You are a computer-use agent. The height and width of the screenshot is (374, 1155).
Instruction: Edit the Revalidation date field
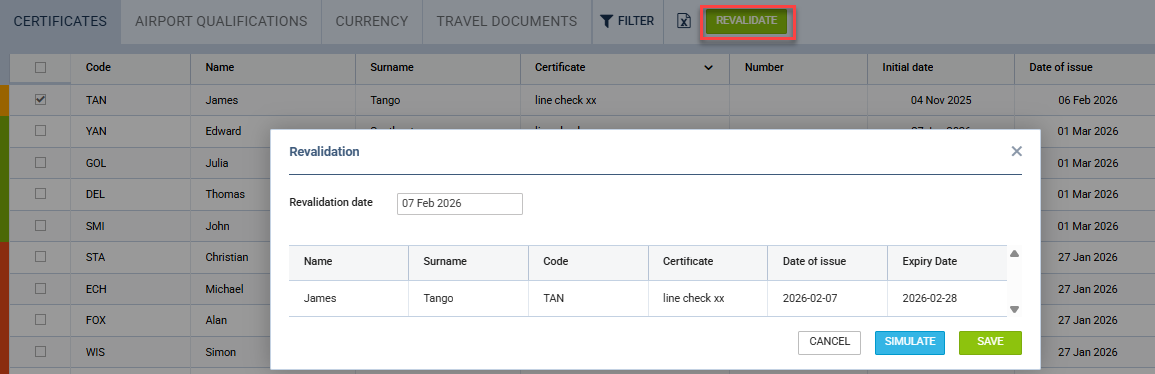(460, 204)
